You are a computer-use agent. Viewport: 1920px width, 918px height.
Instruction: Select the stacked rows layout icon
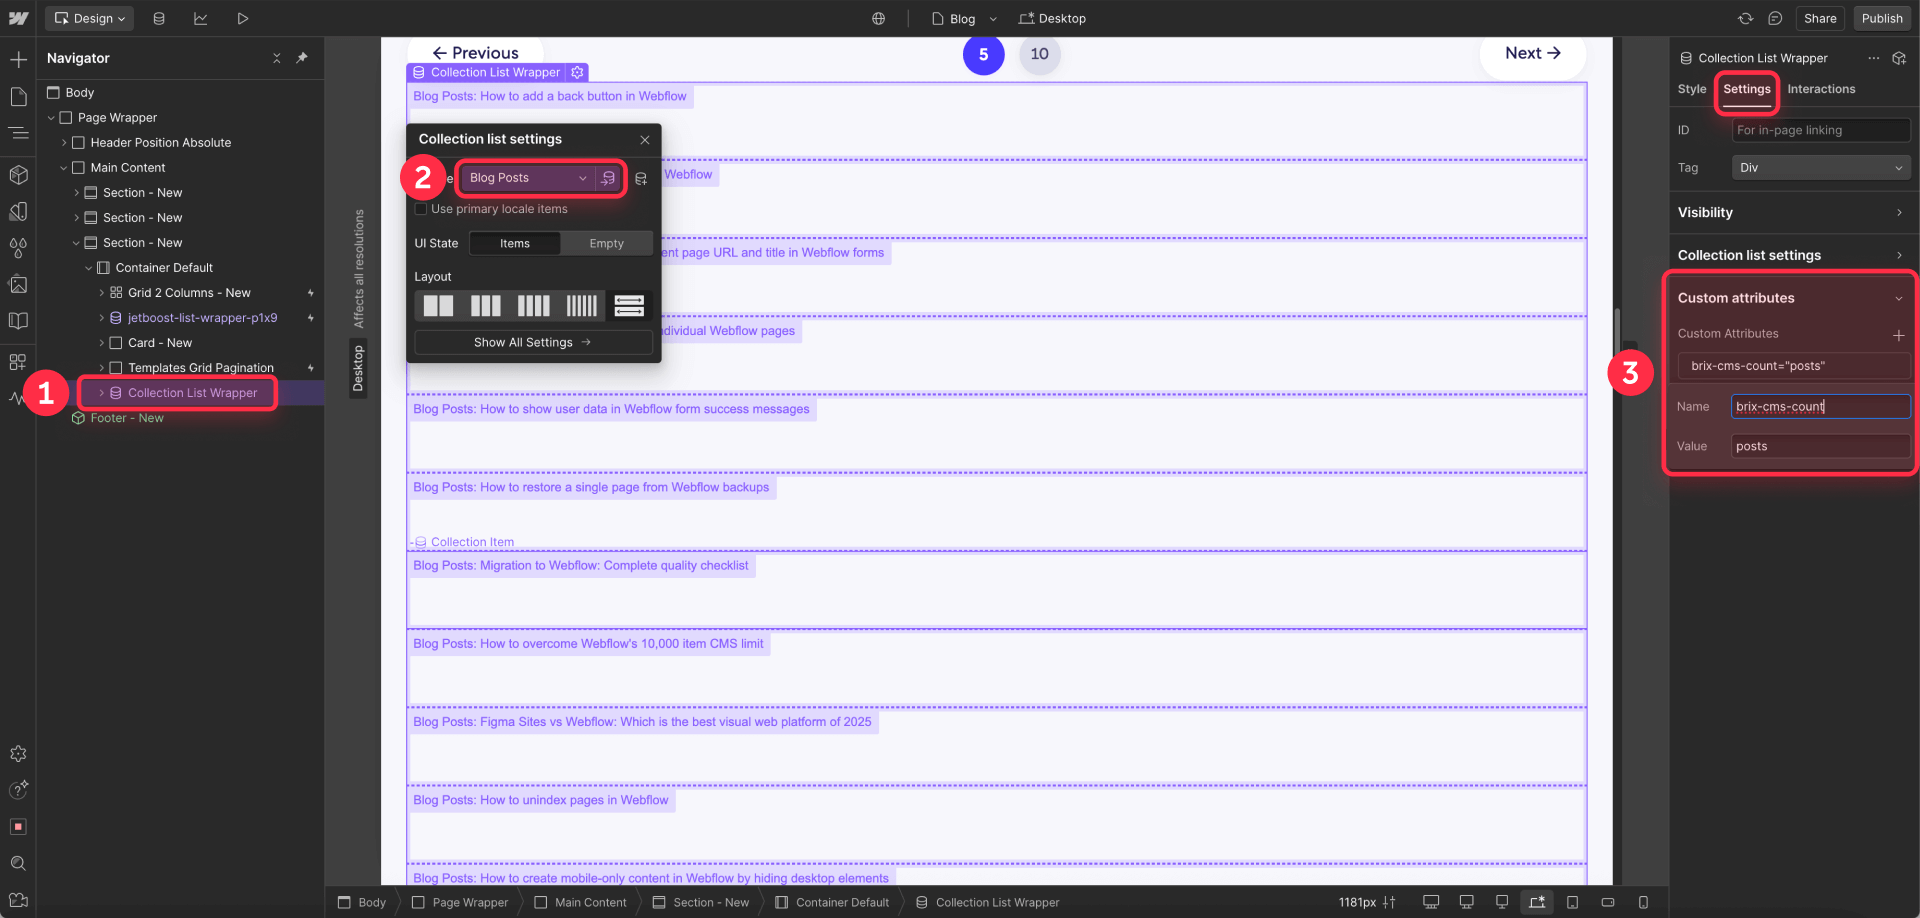[x=629, y=306]
